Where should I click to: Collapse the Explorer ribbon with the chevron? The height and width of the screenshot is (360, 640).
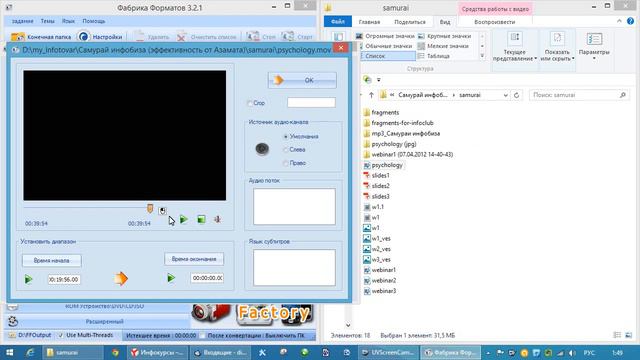click(619, 21)
